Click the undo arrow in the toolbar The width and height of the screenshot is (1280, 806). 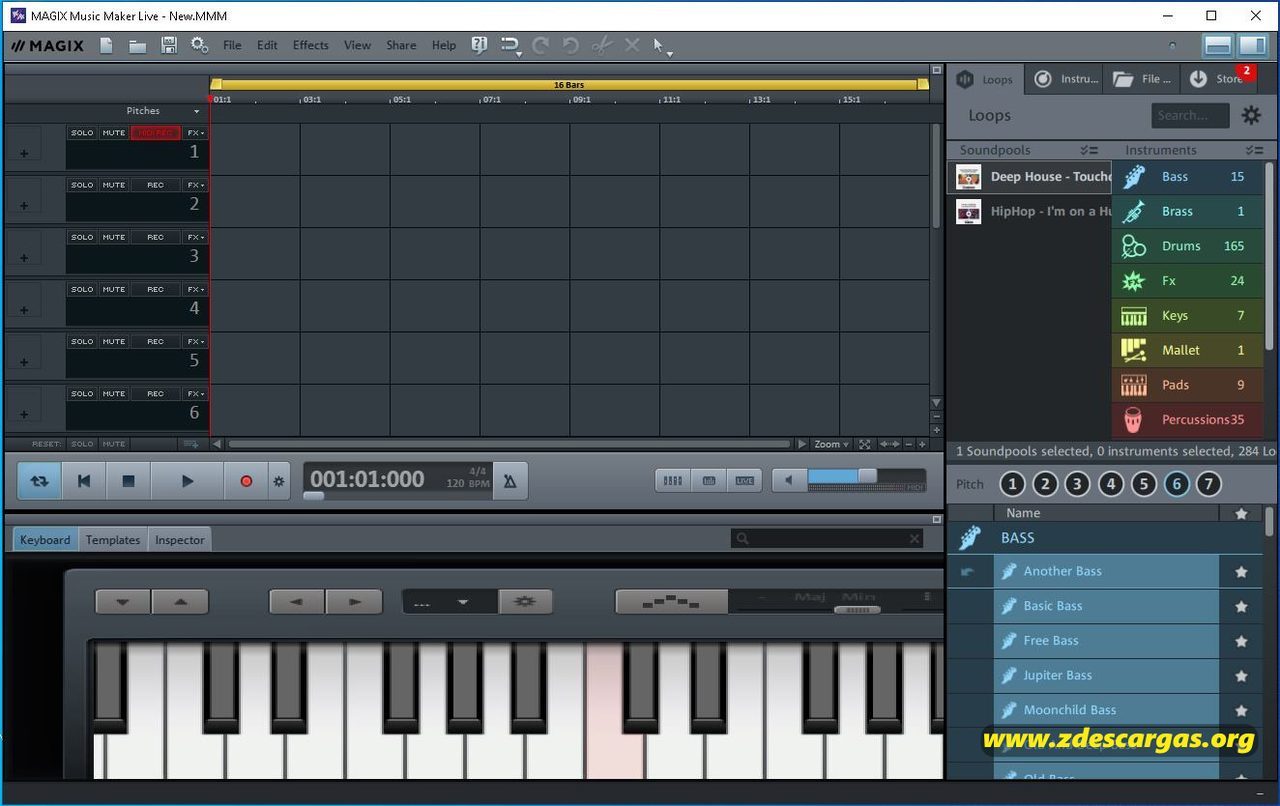coord(571,45)
